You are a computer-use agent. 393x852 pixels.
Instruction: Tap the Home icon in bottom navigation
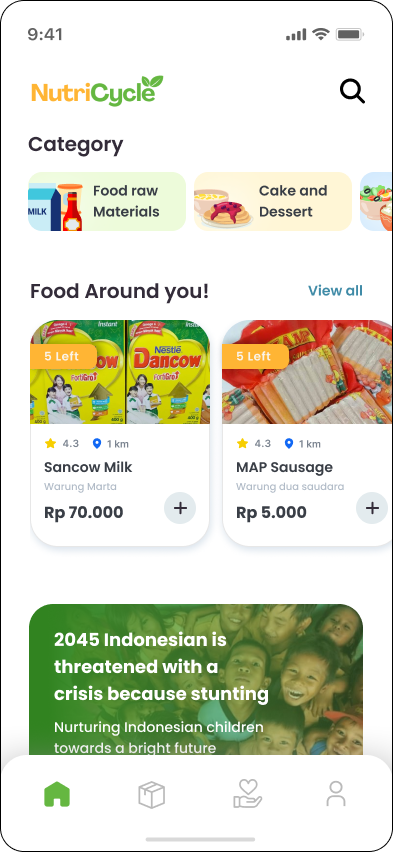(x=57, y=794)
